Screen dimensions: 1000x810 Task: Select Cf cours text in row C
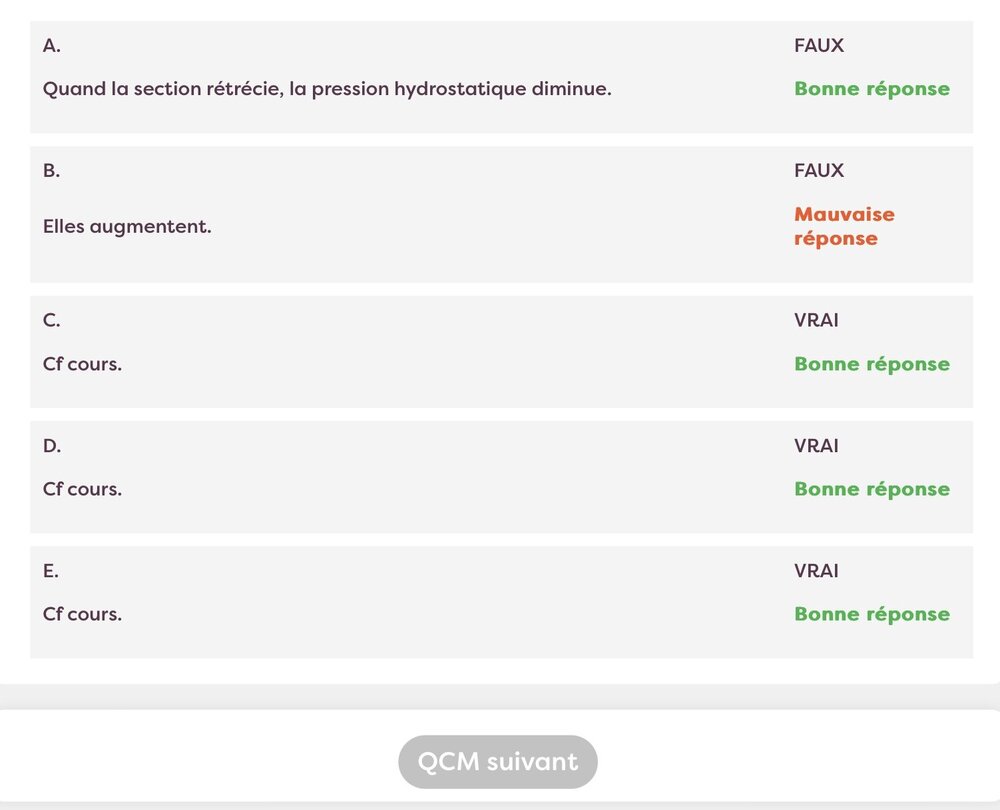point(82,364)
